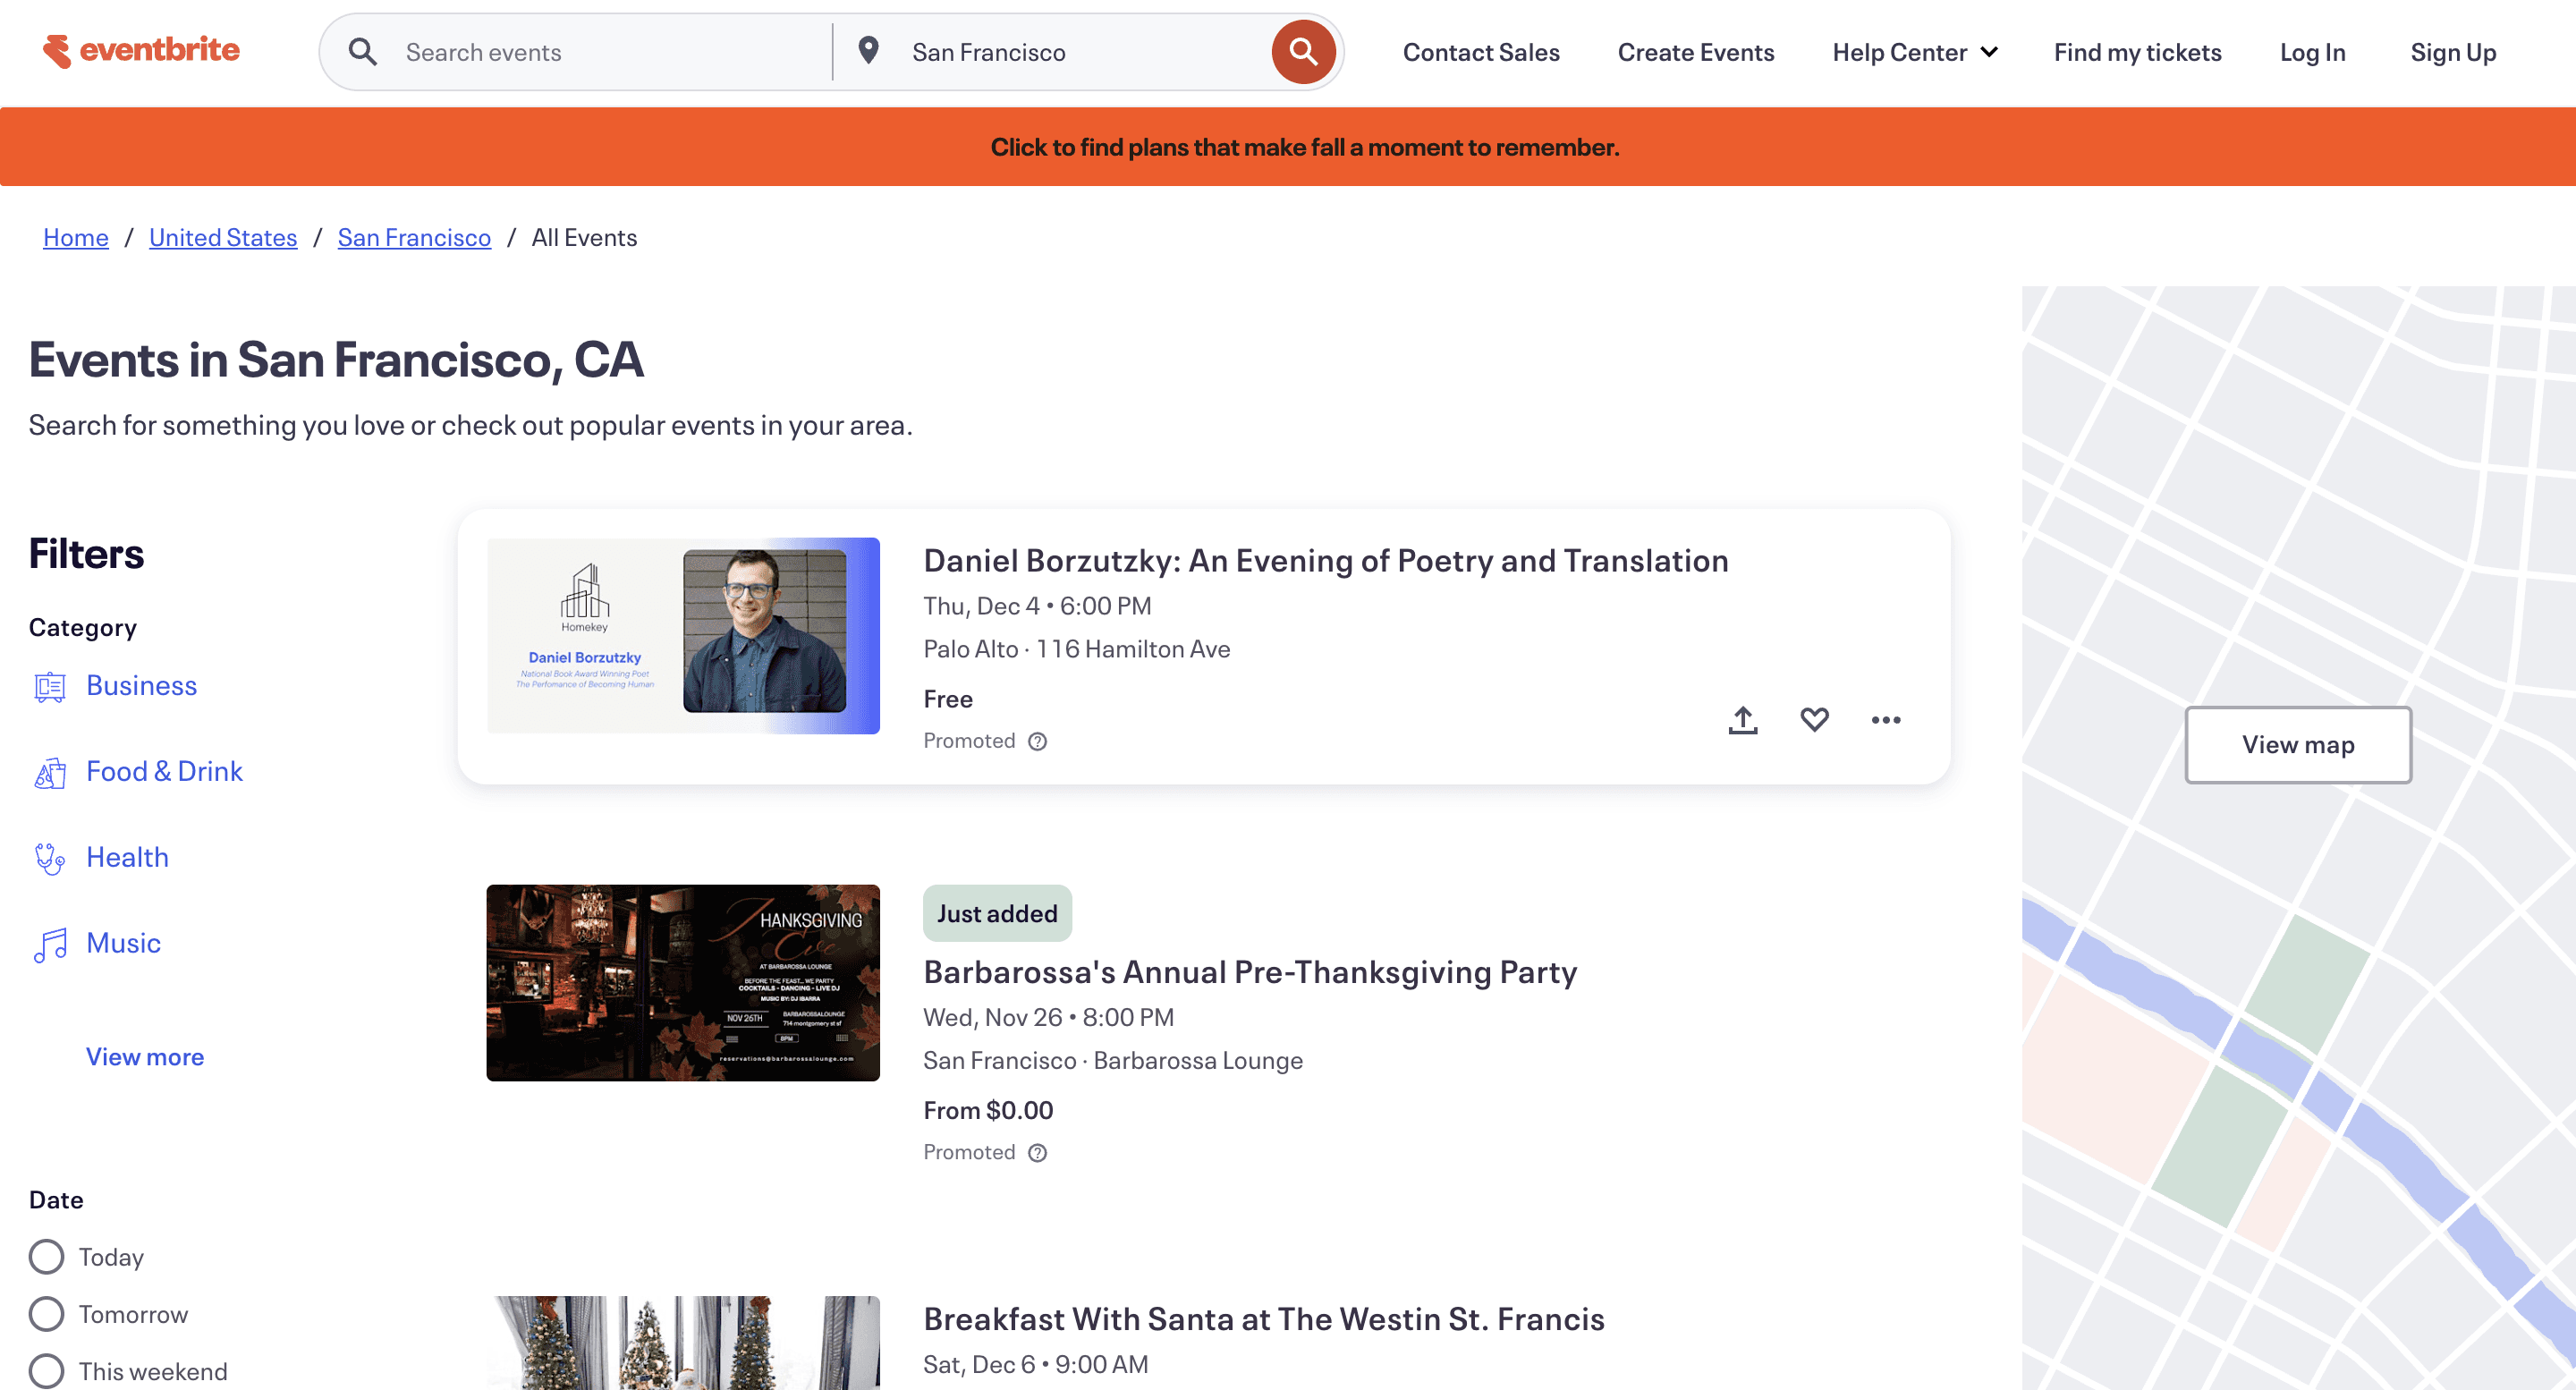The width and height of the screenshot is (2576, 1390).
Task: Select the Tomorrow date filter
Action: click(x=46, y=1314)
